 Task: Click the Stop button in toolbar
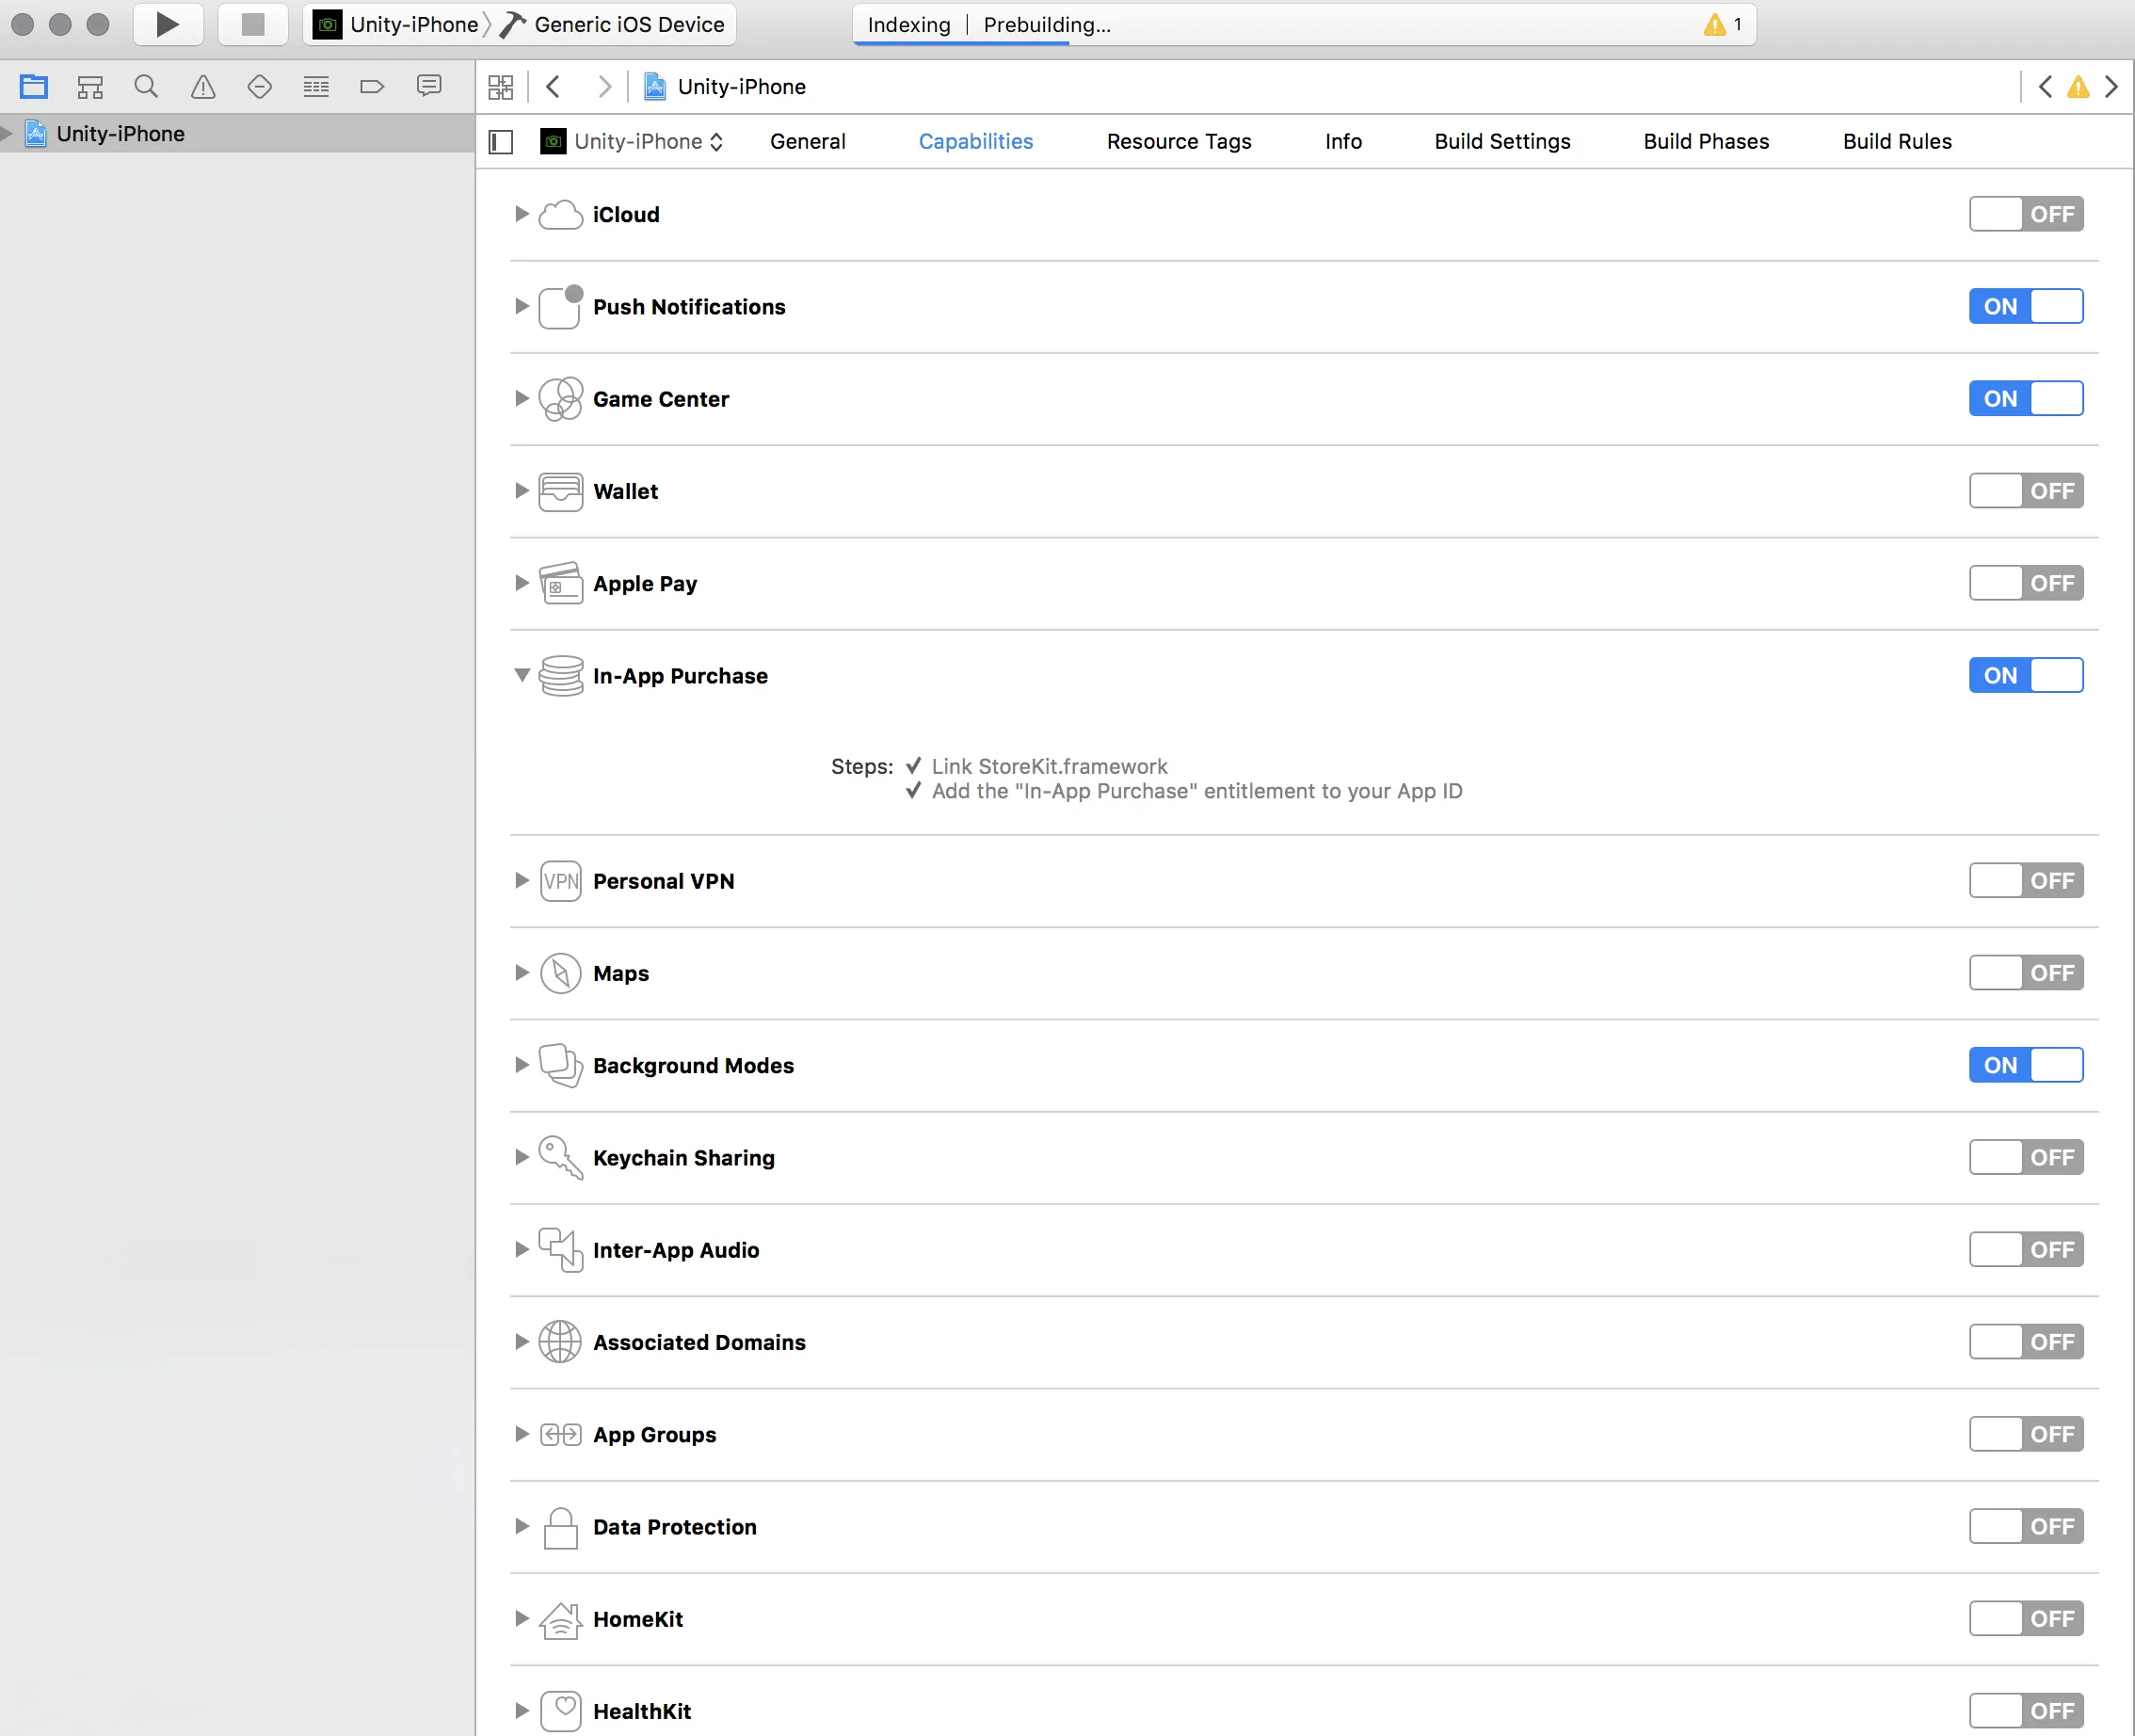pyautogui.click(x=253, y=24)
